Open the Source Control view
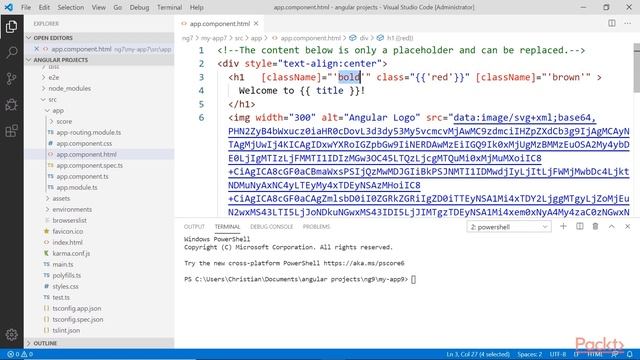Image resolution: width=640 pixels, height=360 pixels. click(x=11, y=78)
